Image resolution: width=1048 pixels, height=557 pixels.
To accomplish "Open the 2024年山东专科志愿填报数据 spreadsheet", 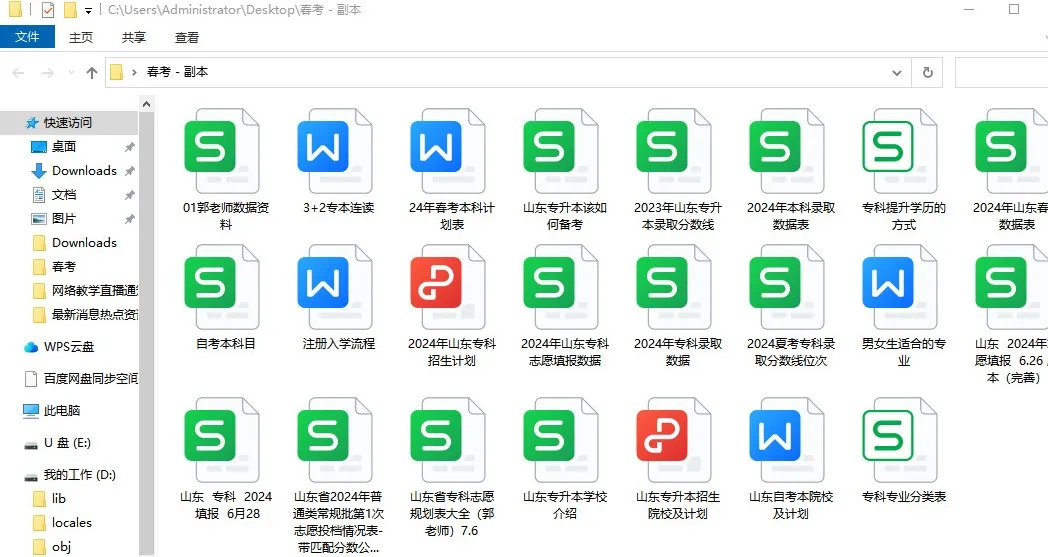I will (x=561, y=287).
